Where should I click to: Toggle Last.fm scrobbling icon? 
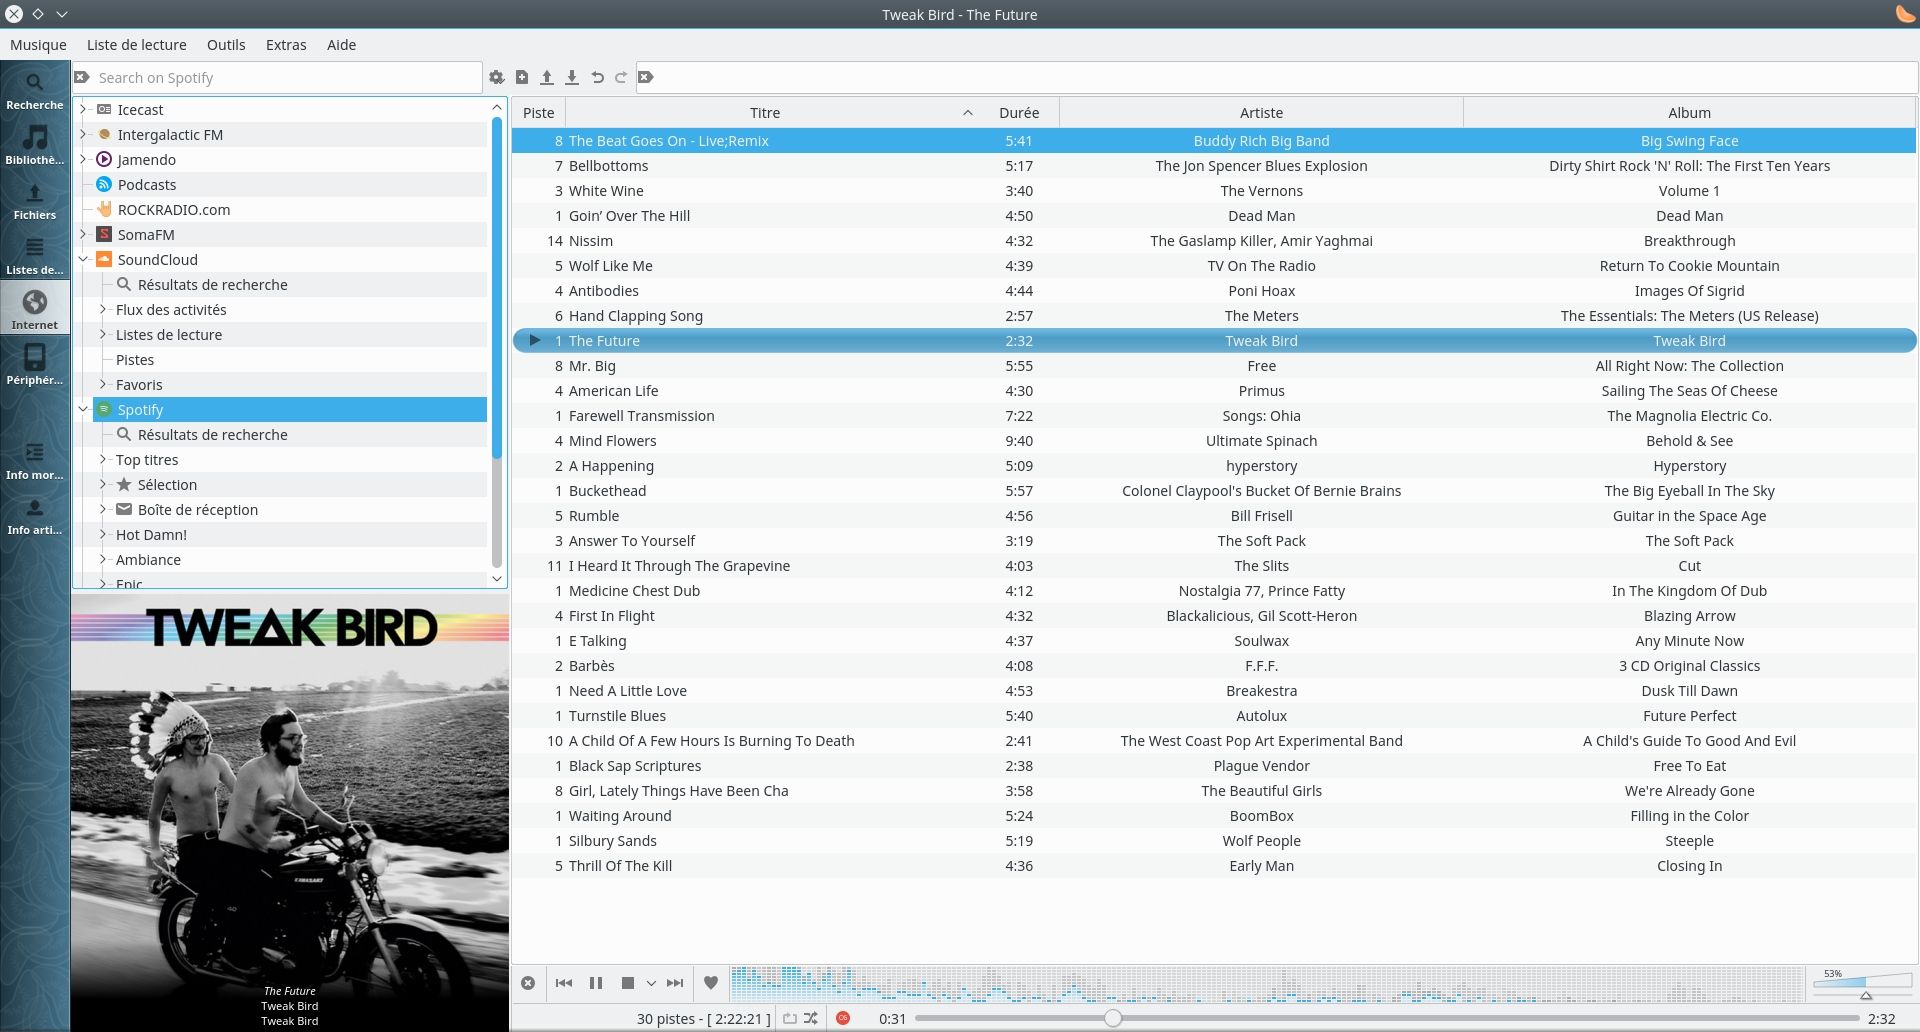[843, 1018]
